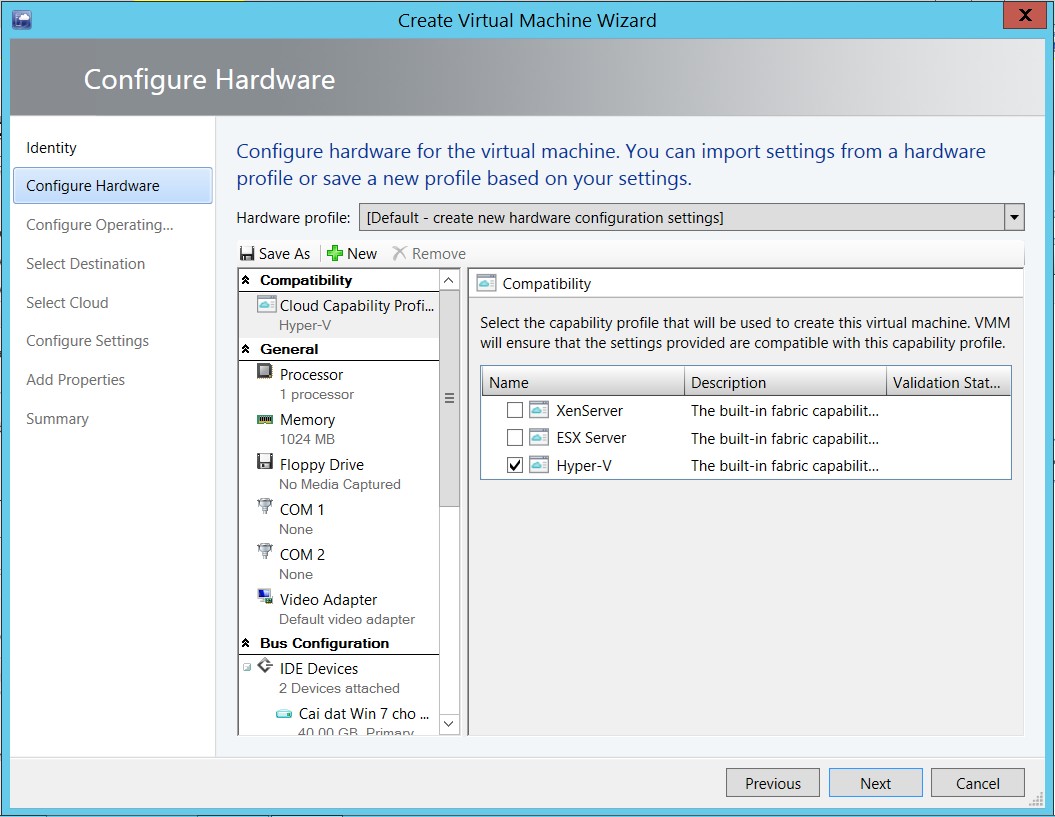Click the Video Adapter icon
Viewport: 1055px width, 817px height.
(264, 597)
